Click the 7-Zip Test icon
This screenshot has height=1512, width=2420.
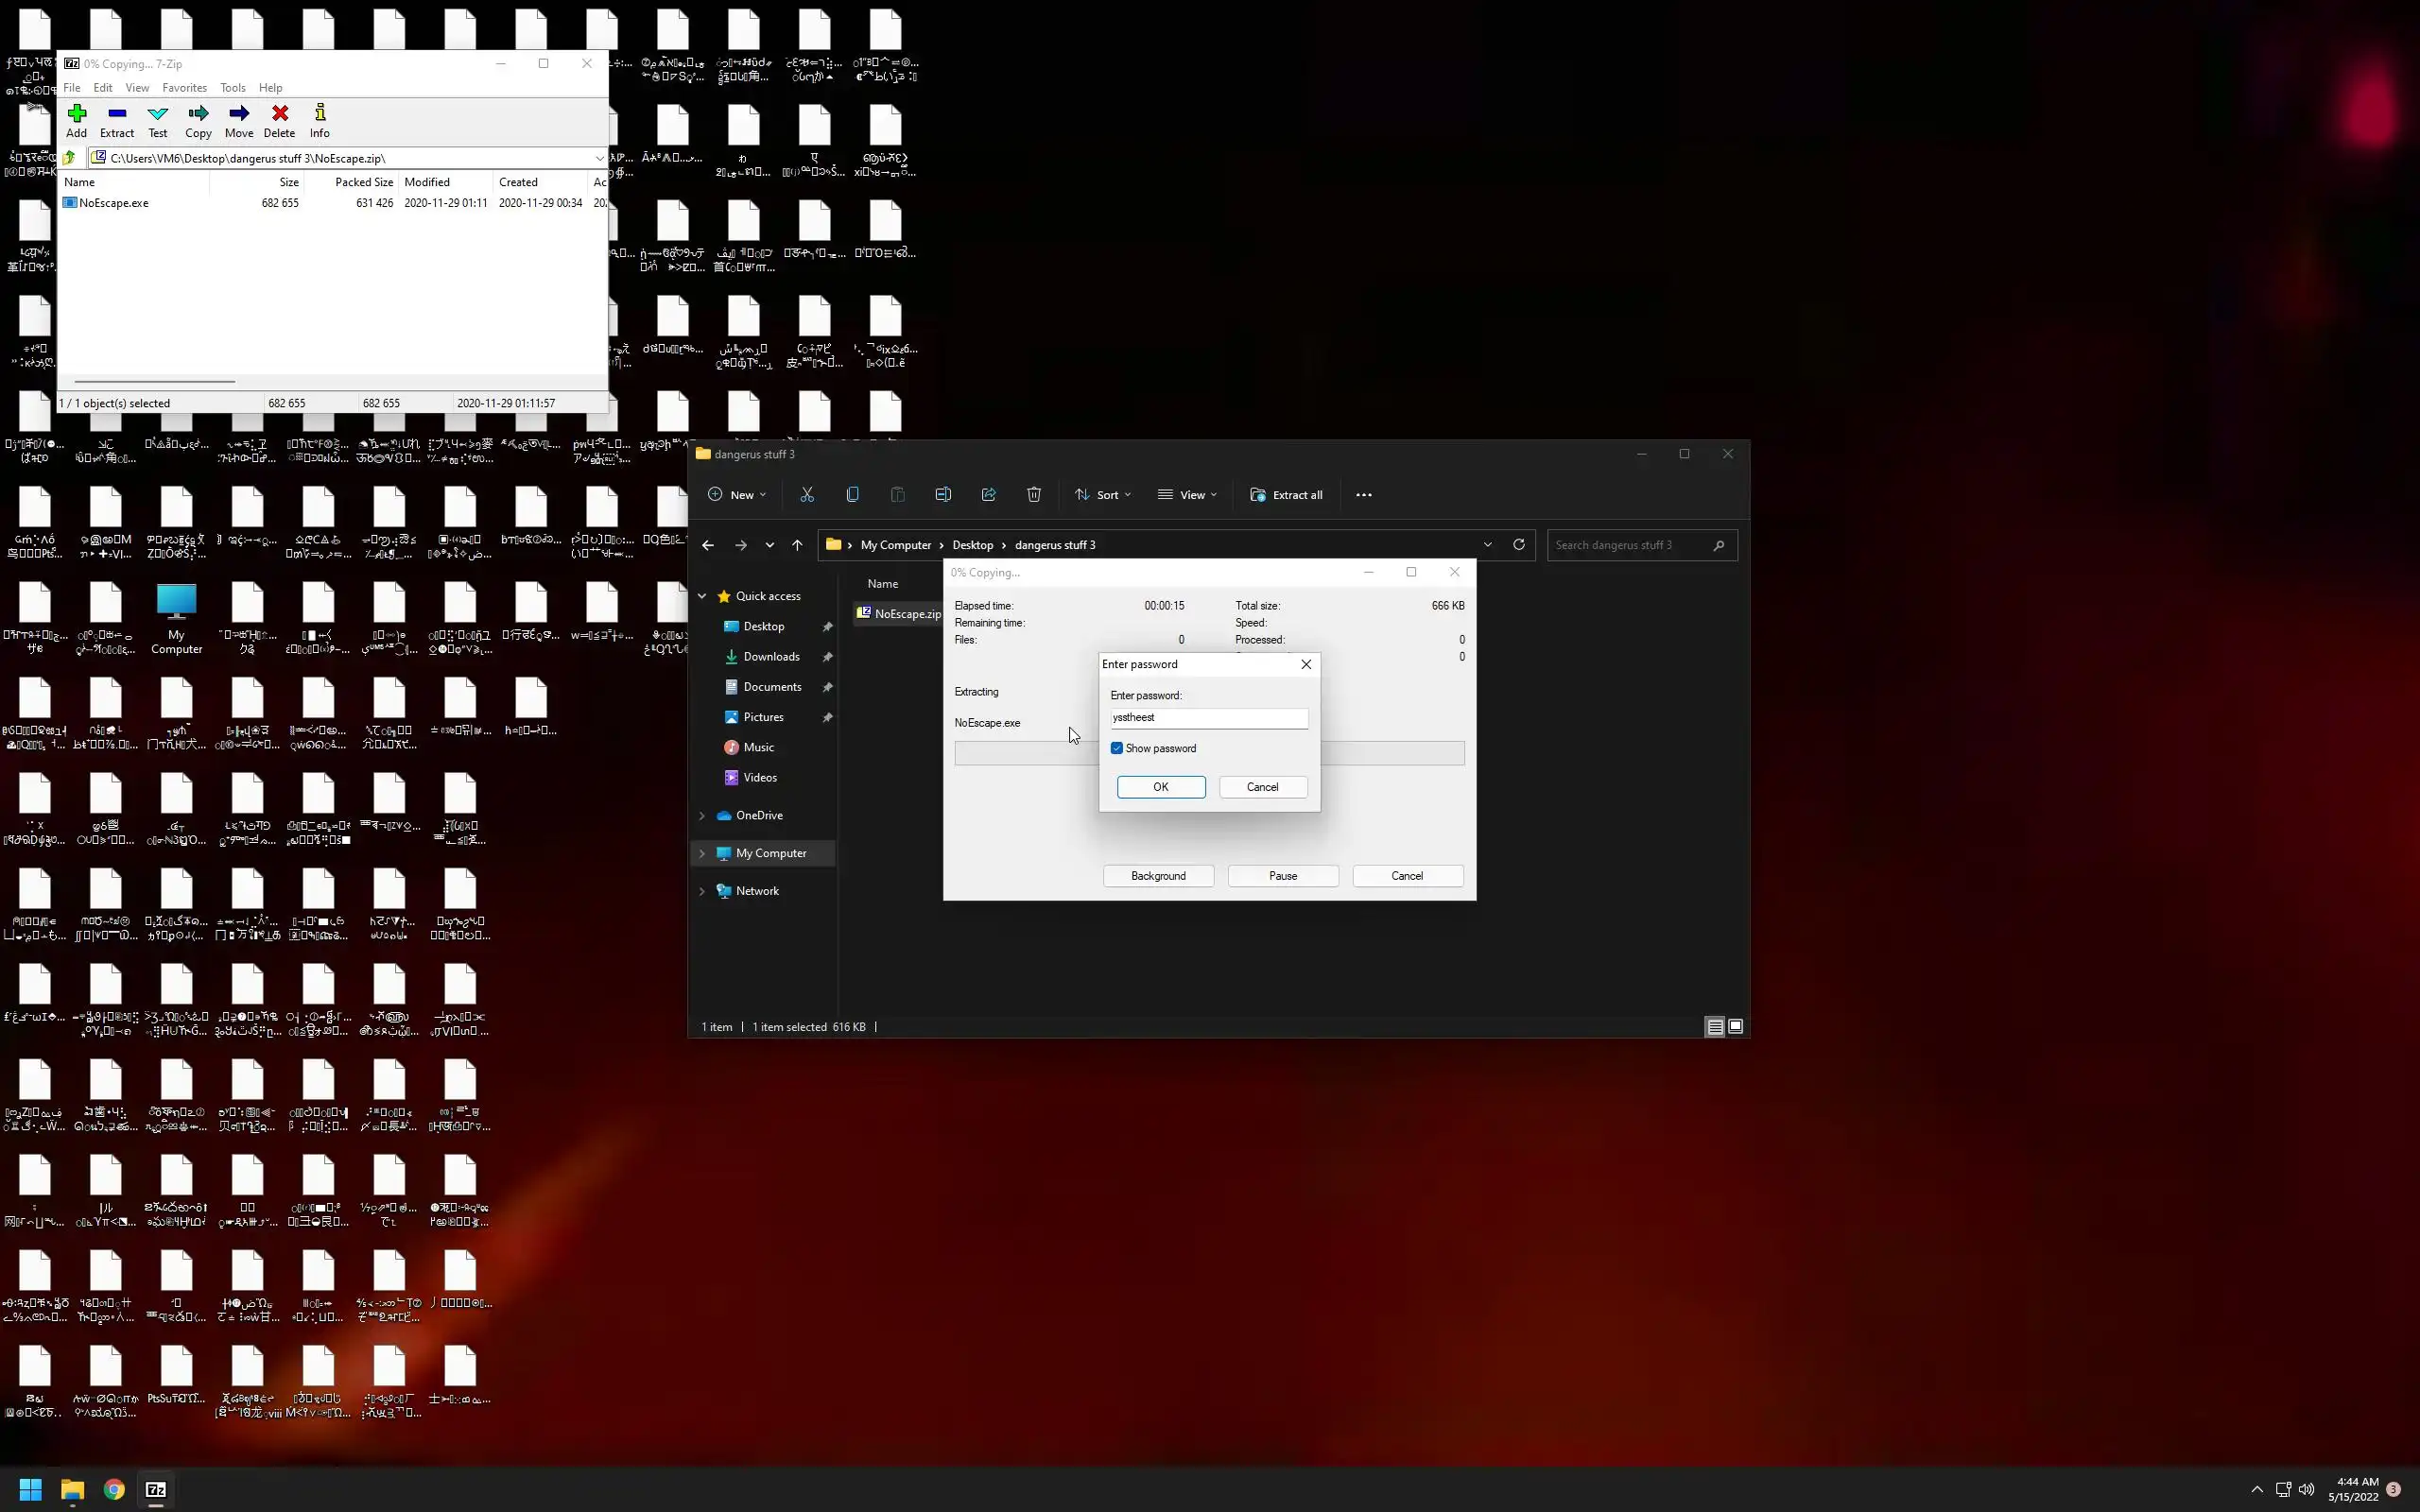tap(158, 120)
